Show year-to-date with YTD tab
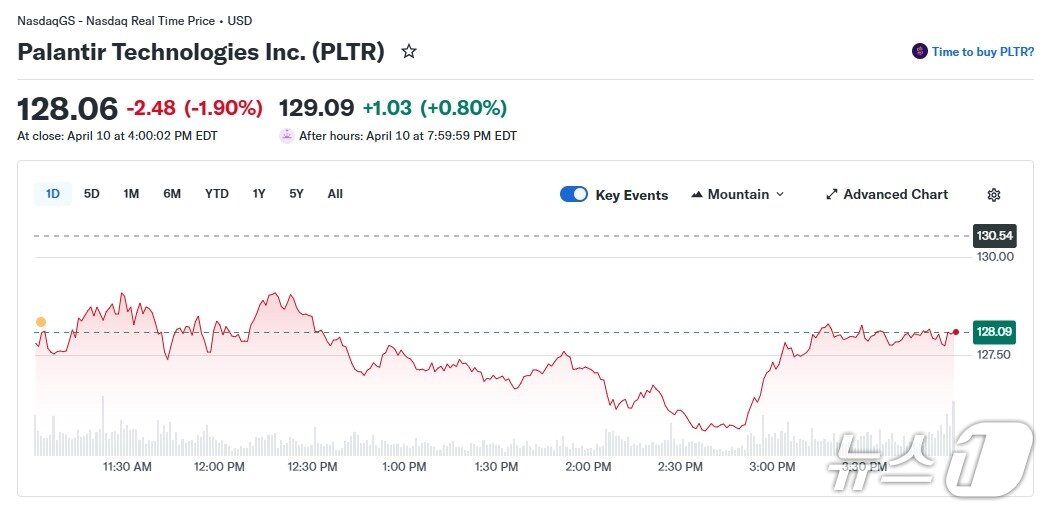The image size is (1049, 513). [217, 194]
